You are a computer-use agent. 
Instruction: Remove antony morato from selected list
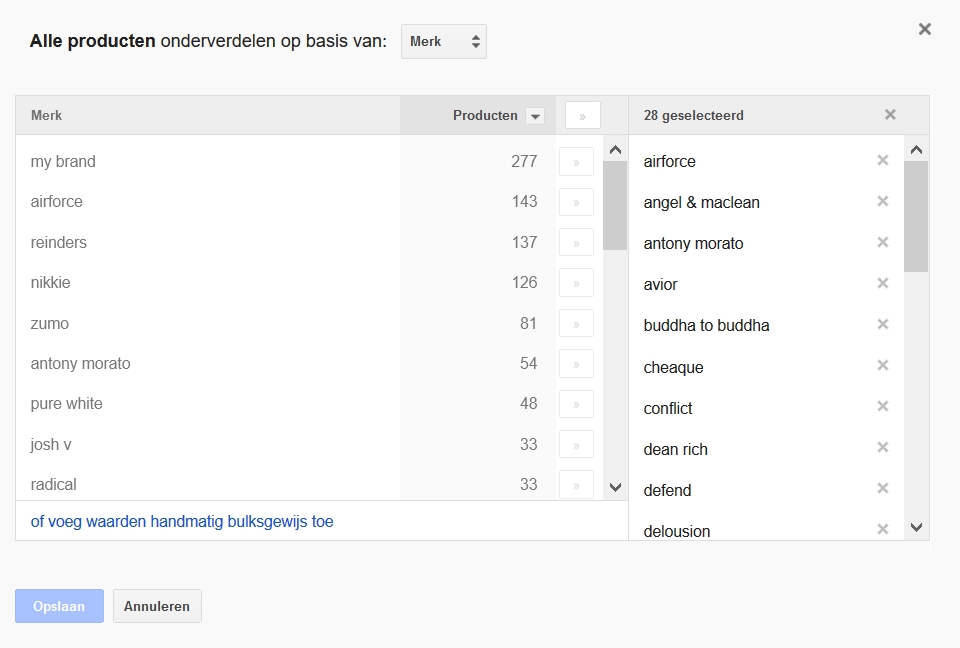882,243
